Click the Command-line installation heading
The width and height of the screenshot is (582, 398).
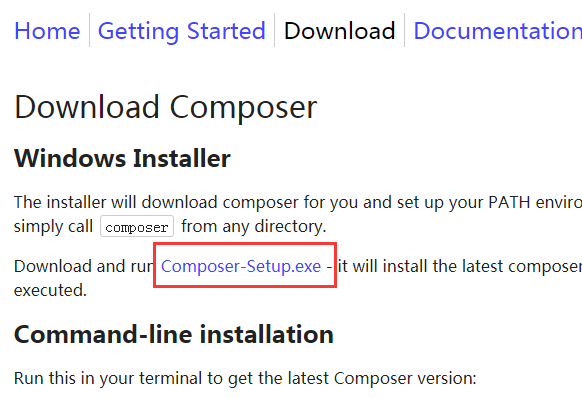point(174,334)
